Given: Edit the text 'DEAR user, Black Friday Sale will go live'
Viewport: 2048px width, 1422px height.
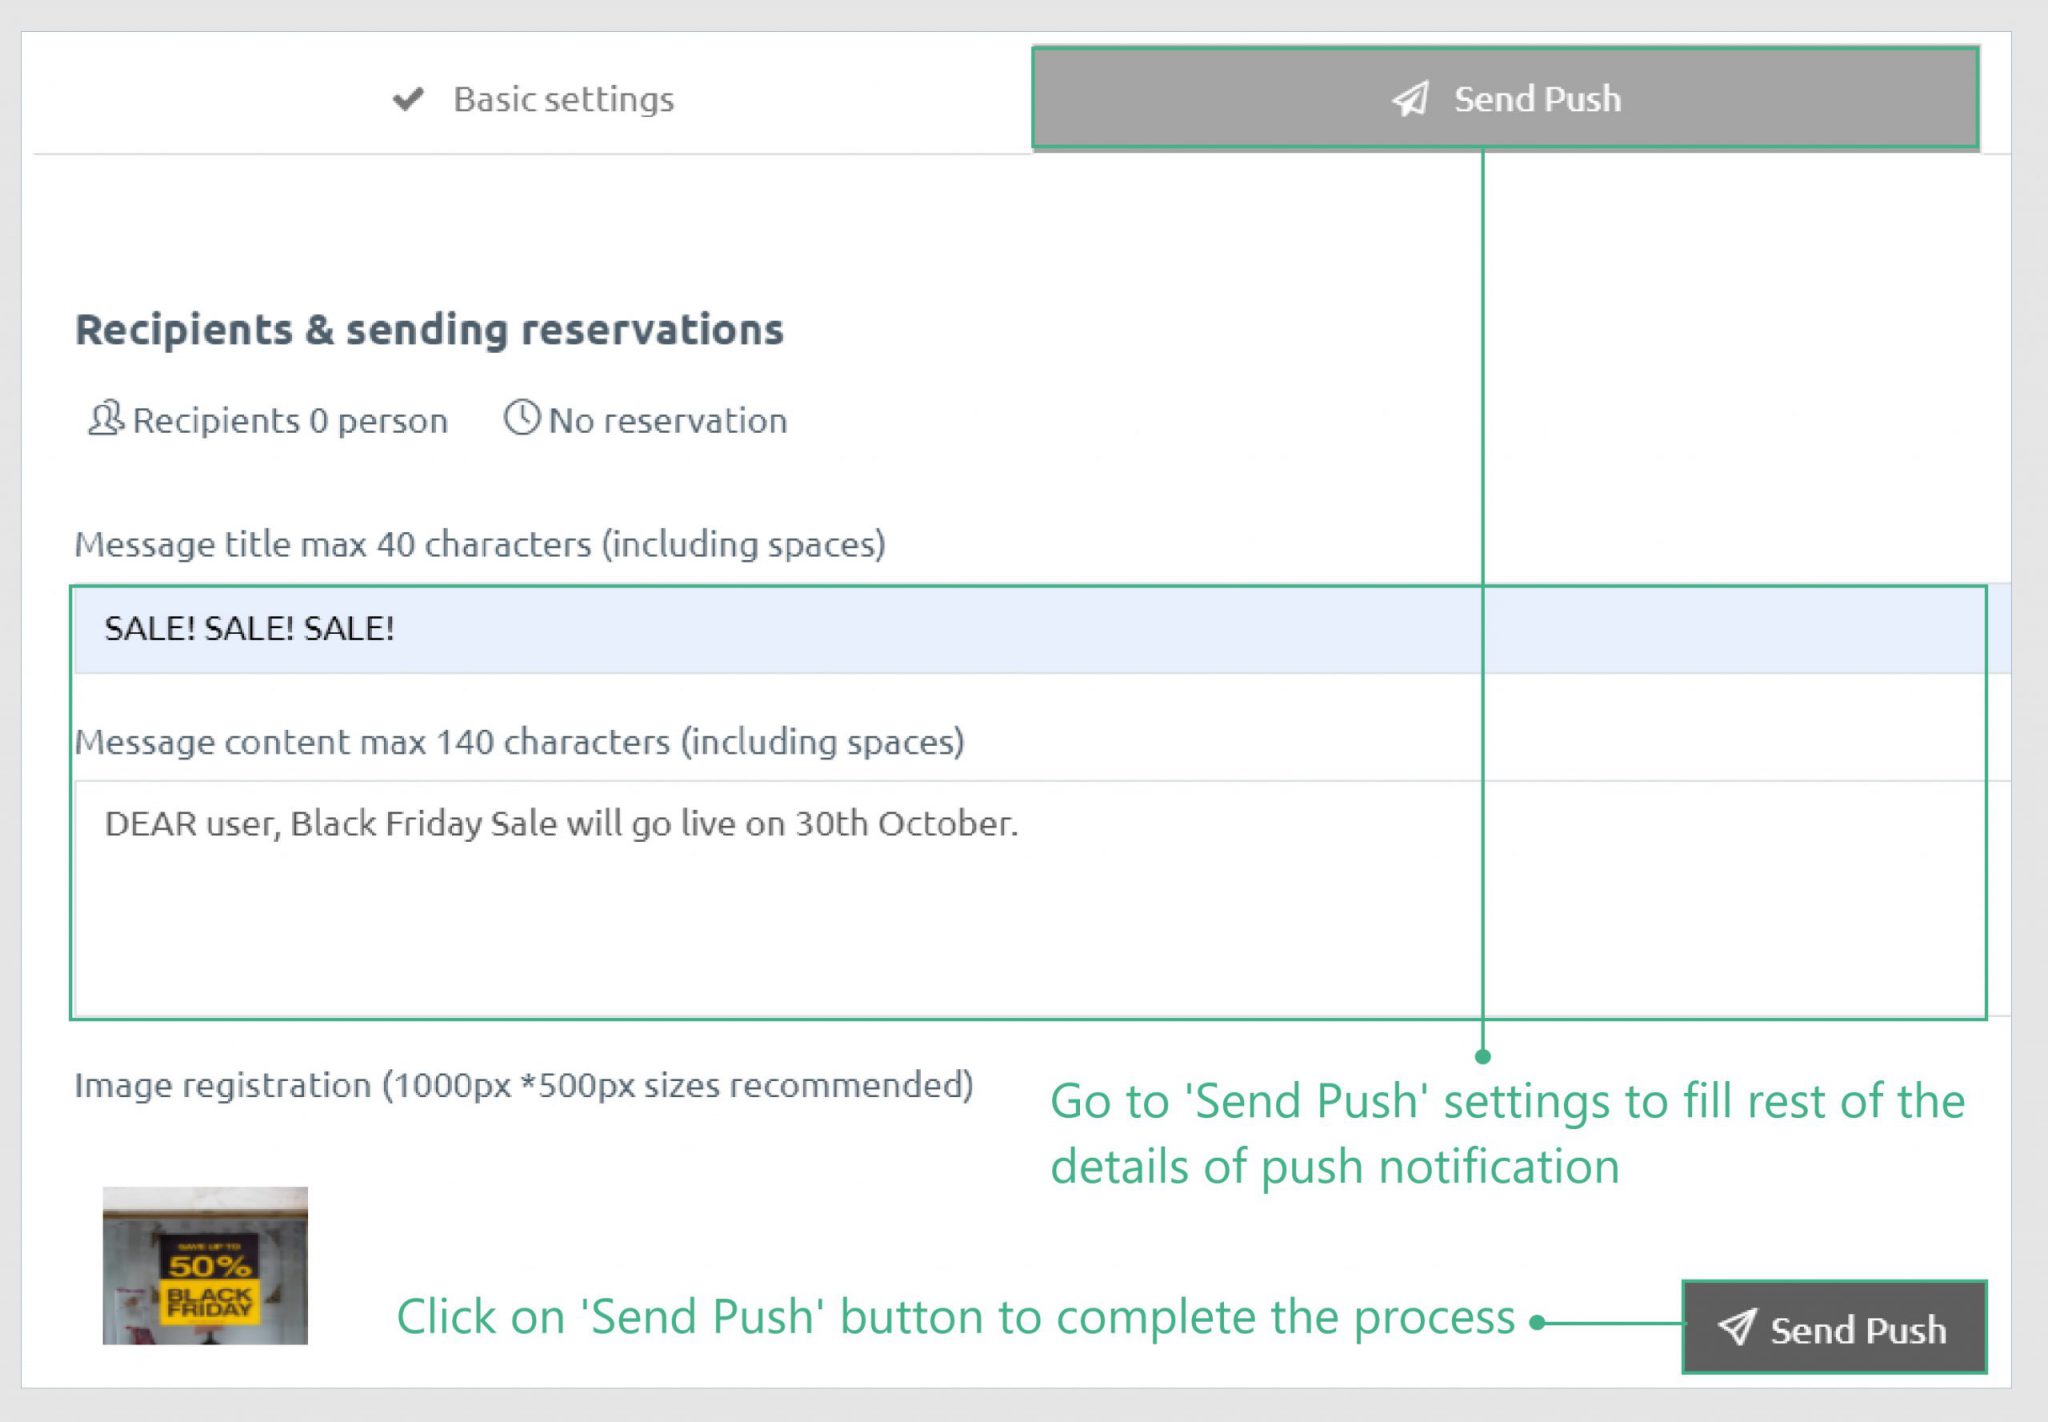Looking at the screenshot, I should point(560,823).
